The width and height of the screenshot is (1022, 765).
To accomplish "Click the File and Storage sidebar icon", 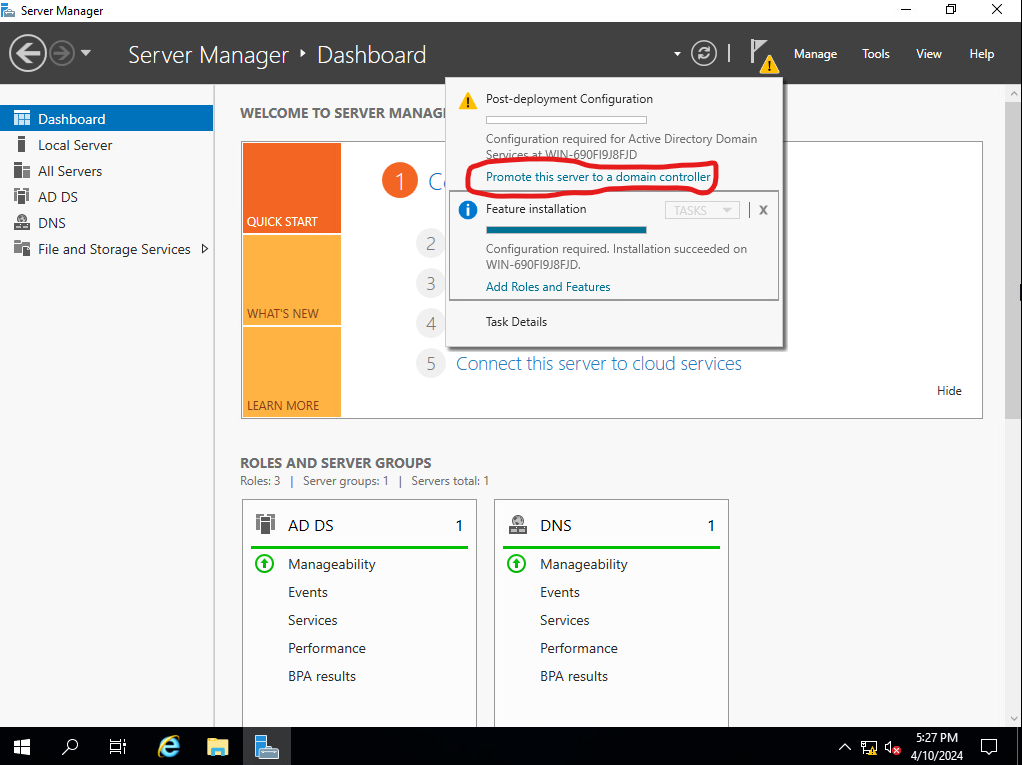I will [x=22, y=248].
